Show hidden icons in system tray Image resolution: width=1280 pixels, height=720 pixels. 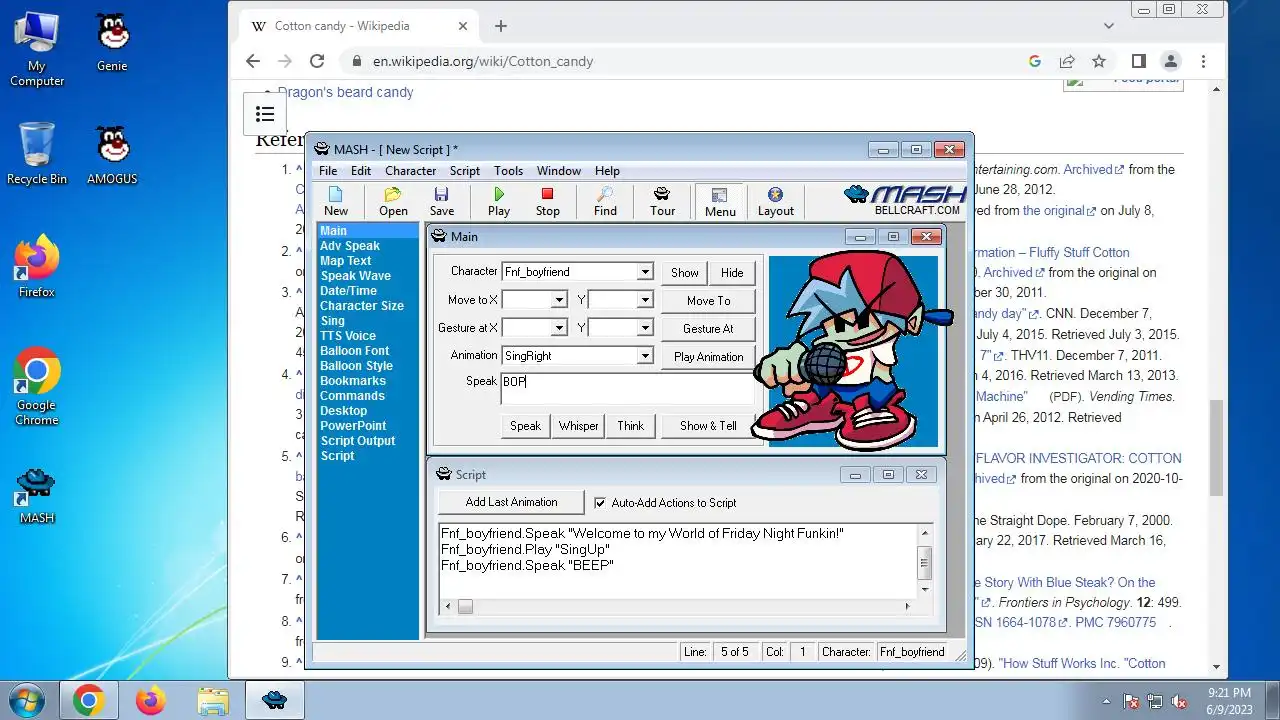click(1106, 701)
